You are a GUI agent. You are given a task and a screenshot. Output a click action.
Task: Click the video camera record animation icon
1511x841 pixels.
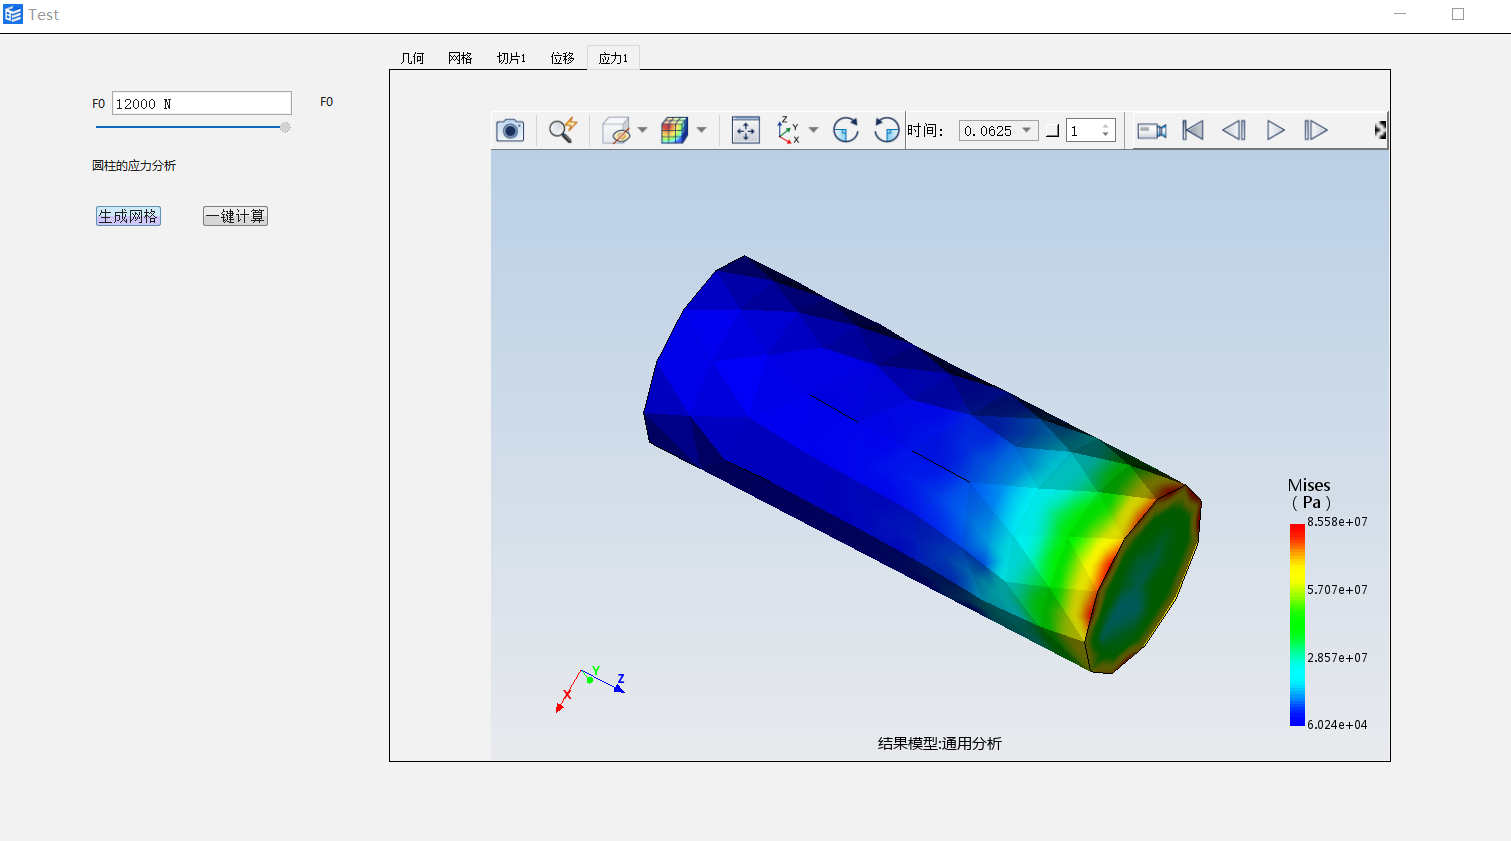[x=1152, y=130]
